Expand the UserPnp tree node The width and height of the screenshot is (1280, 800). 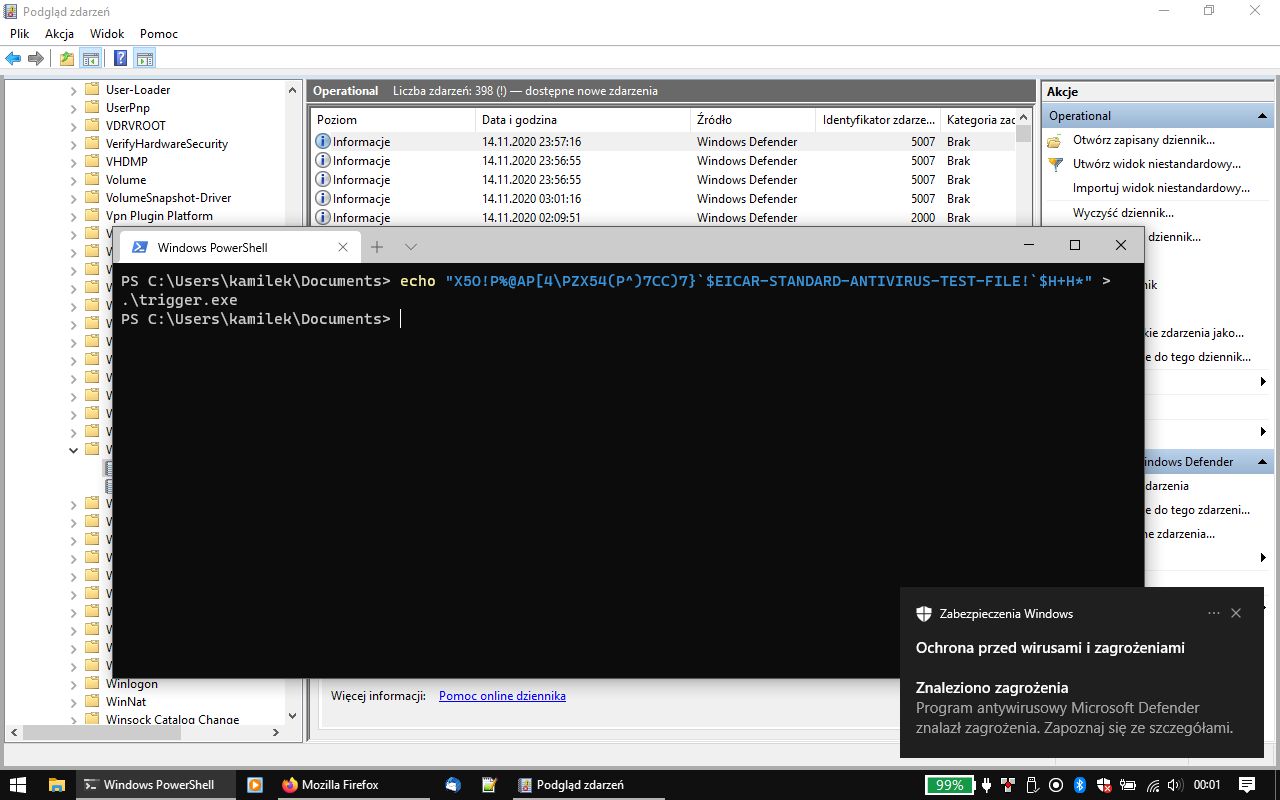pyautogui.click(x=74, y=108)
